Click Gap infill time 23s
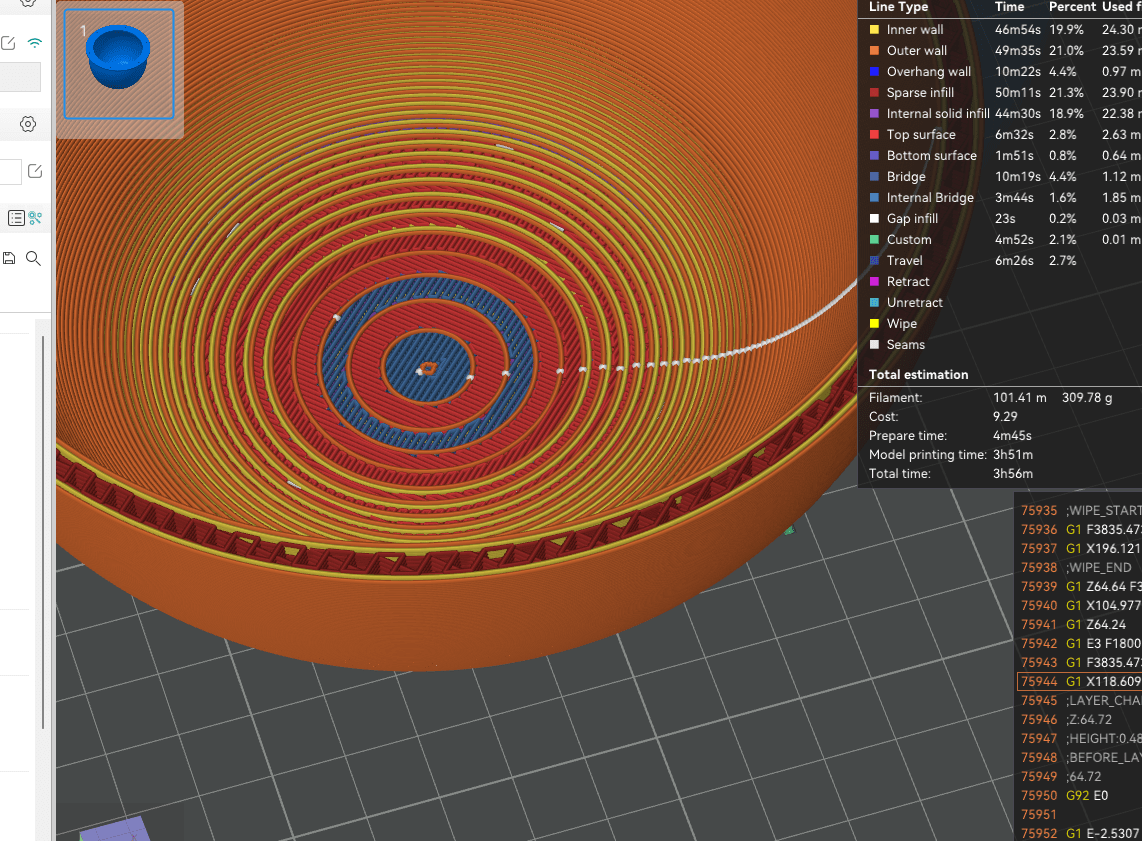 [x=1005, y=219]
